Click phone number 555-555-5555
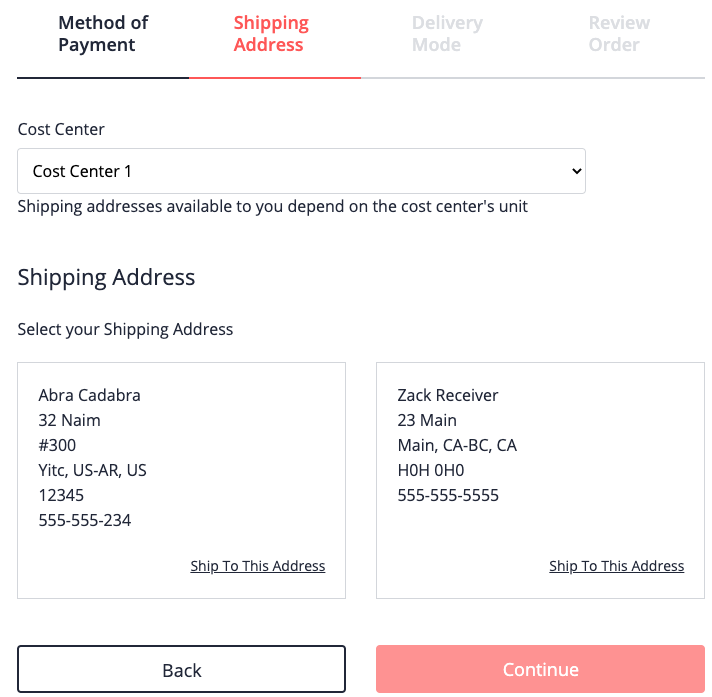The width and height of the screenshot is (712, 697). click(448, 495)
